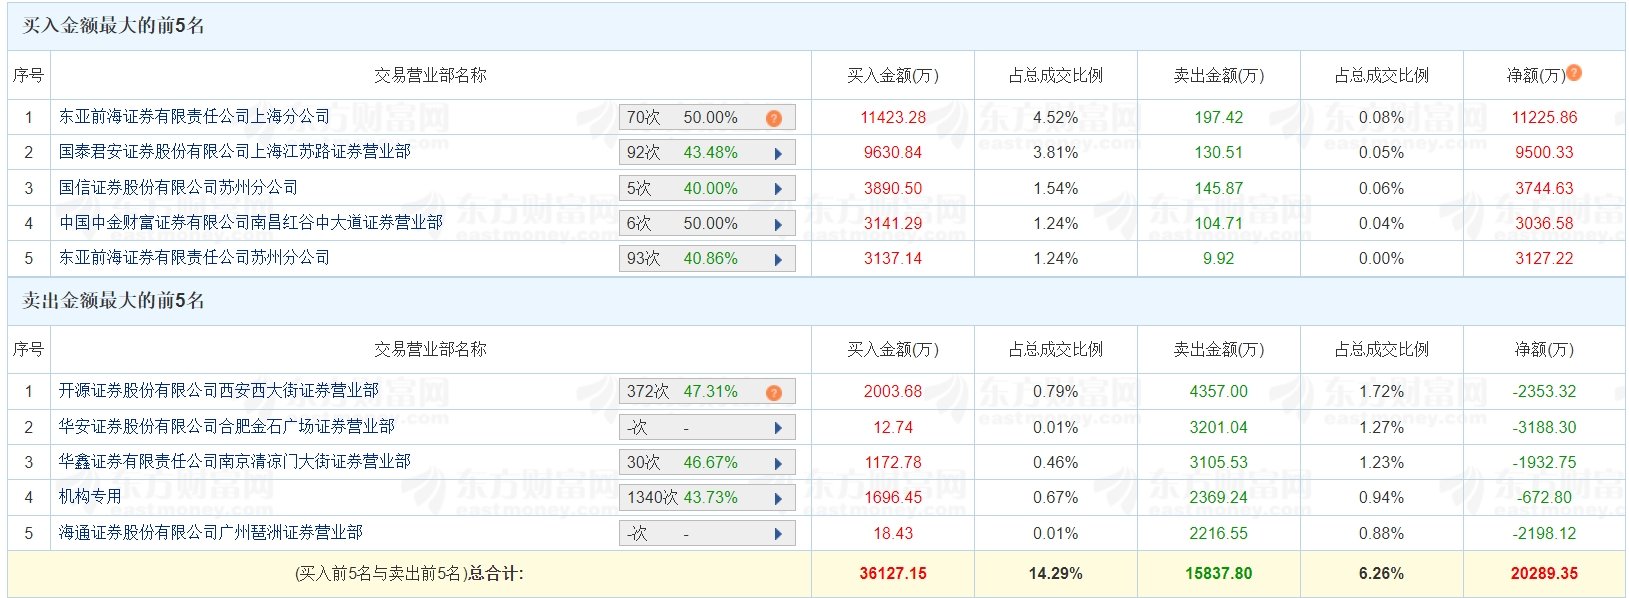Click the total net amount 20289.35
1629x598 pixels.
[1544, 574]
